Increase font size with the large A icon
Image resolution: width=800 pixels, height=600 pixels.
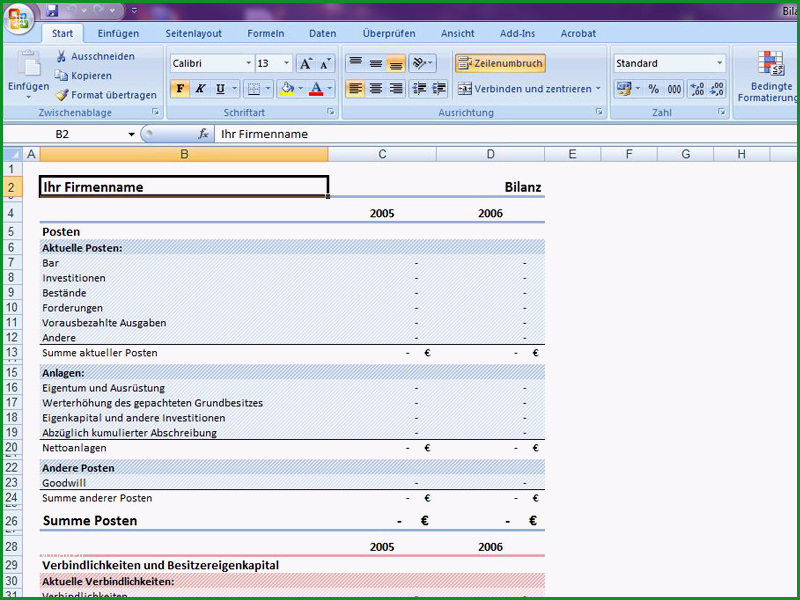click(306, 64)
